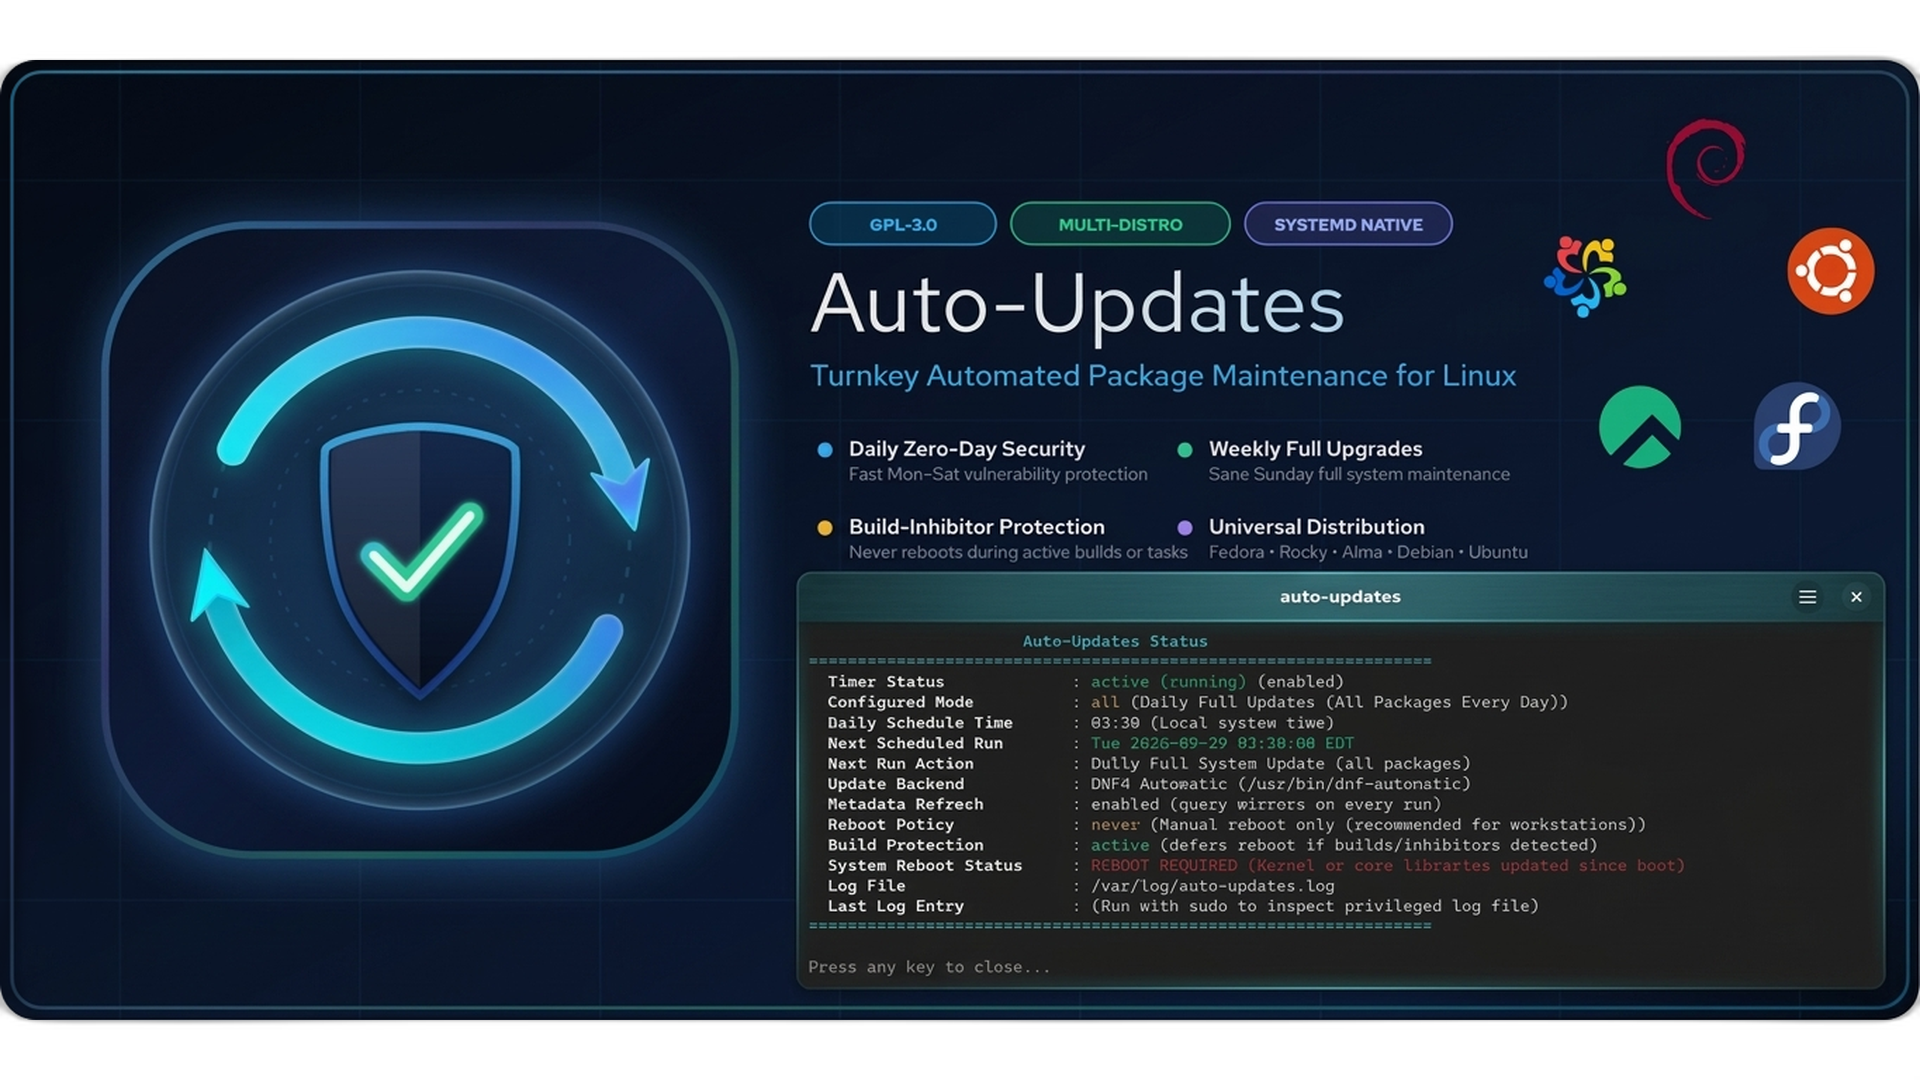Click the blue Daily Zero-Day Security bullet
The image size is (1920, 1080).
(x=825, y=450)
